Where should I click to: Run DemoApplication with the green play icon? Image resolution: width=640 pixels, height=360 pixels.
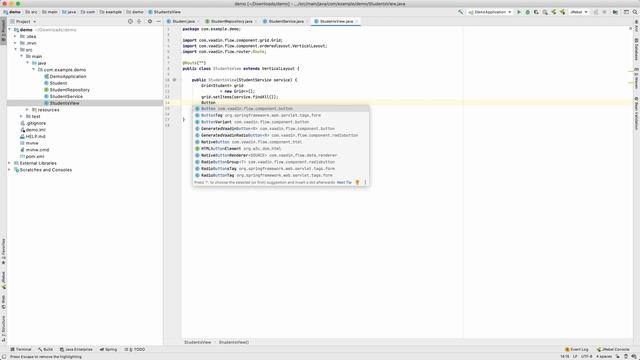pyautogui.click(x=519, y=12)
